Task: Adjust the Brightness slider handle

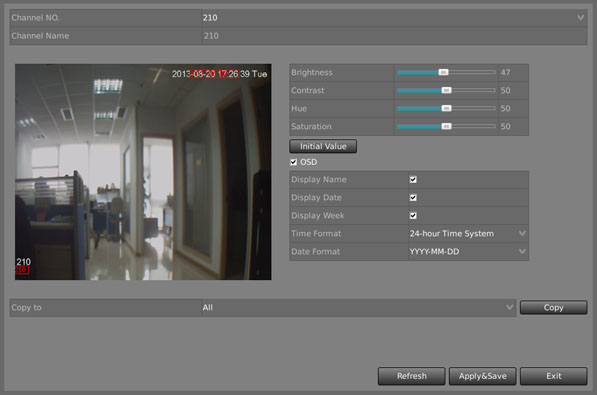Action: [x=443, y=72]
